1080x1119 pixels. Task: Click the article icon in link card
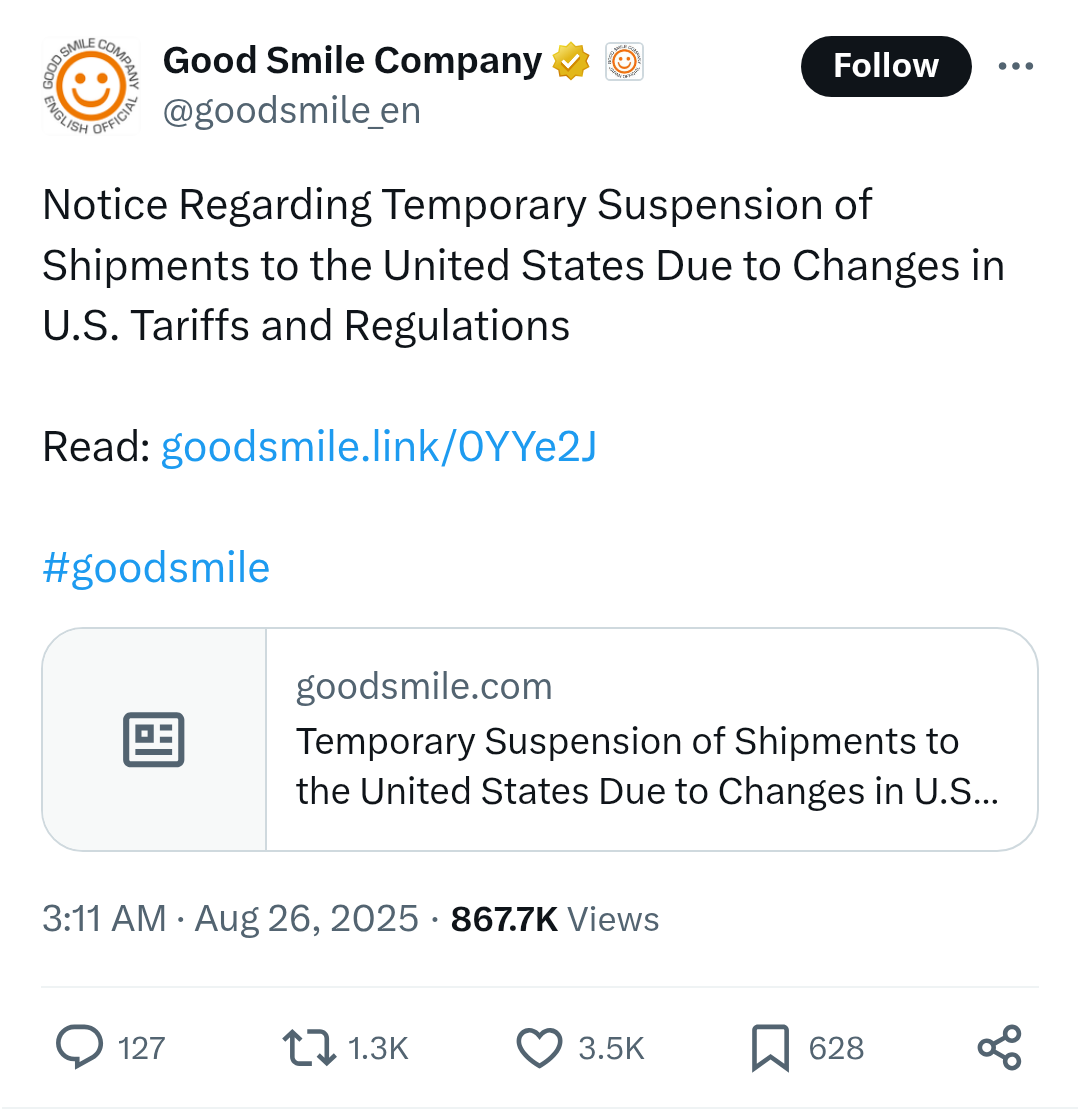(x=154, y=740)
